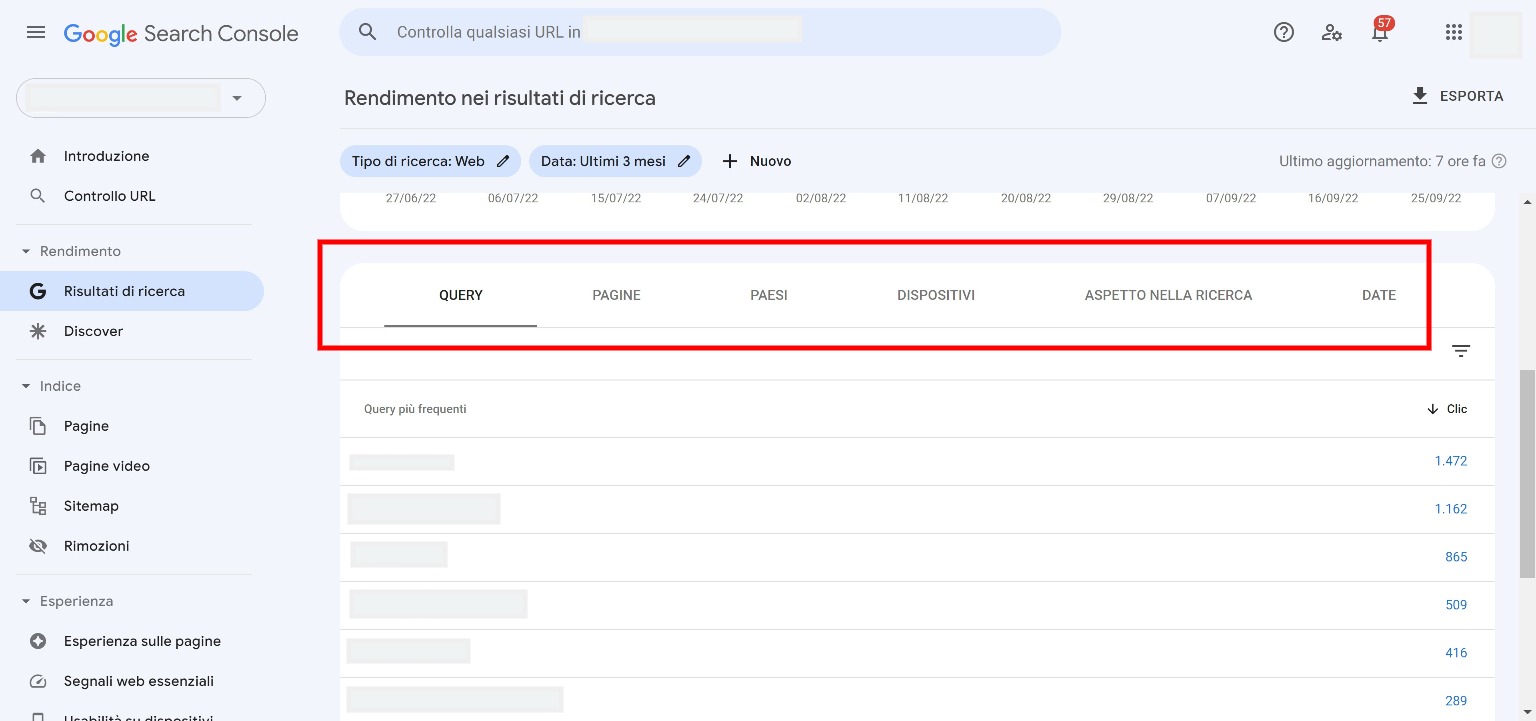Switch to the DISPOSITIVI tab
This screenshot has height=721, width=1536.
click(936, 295)
